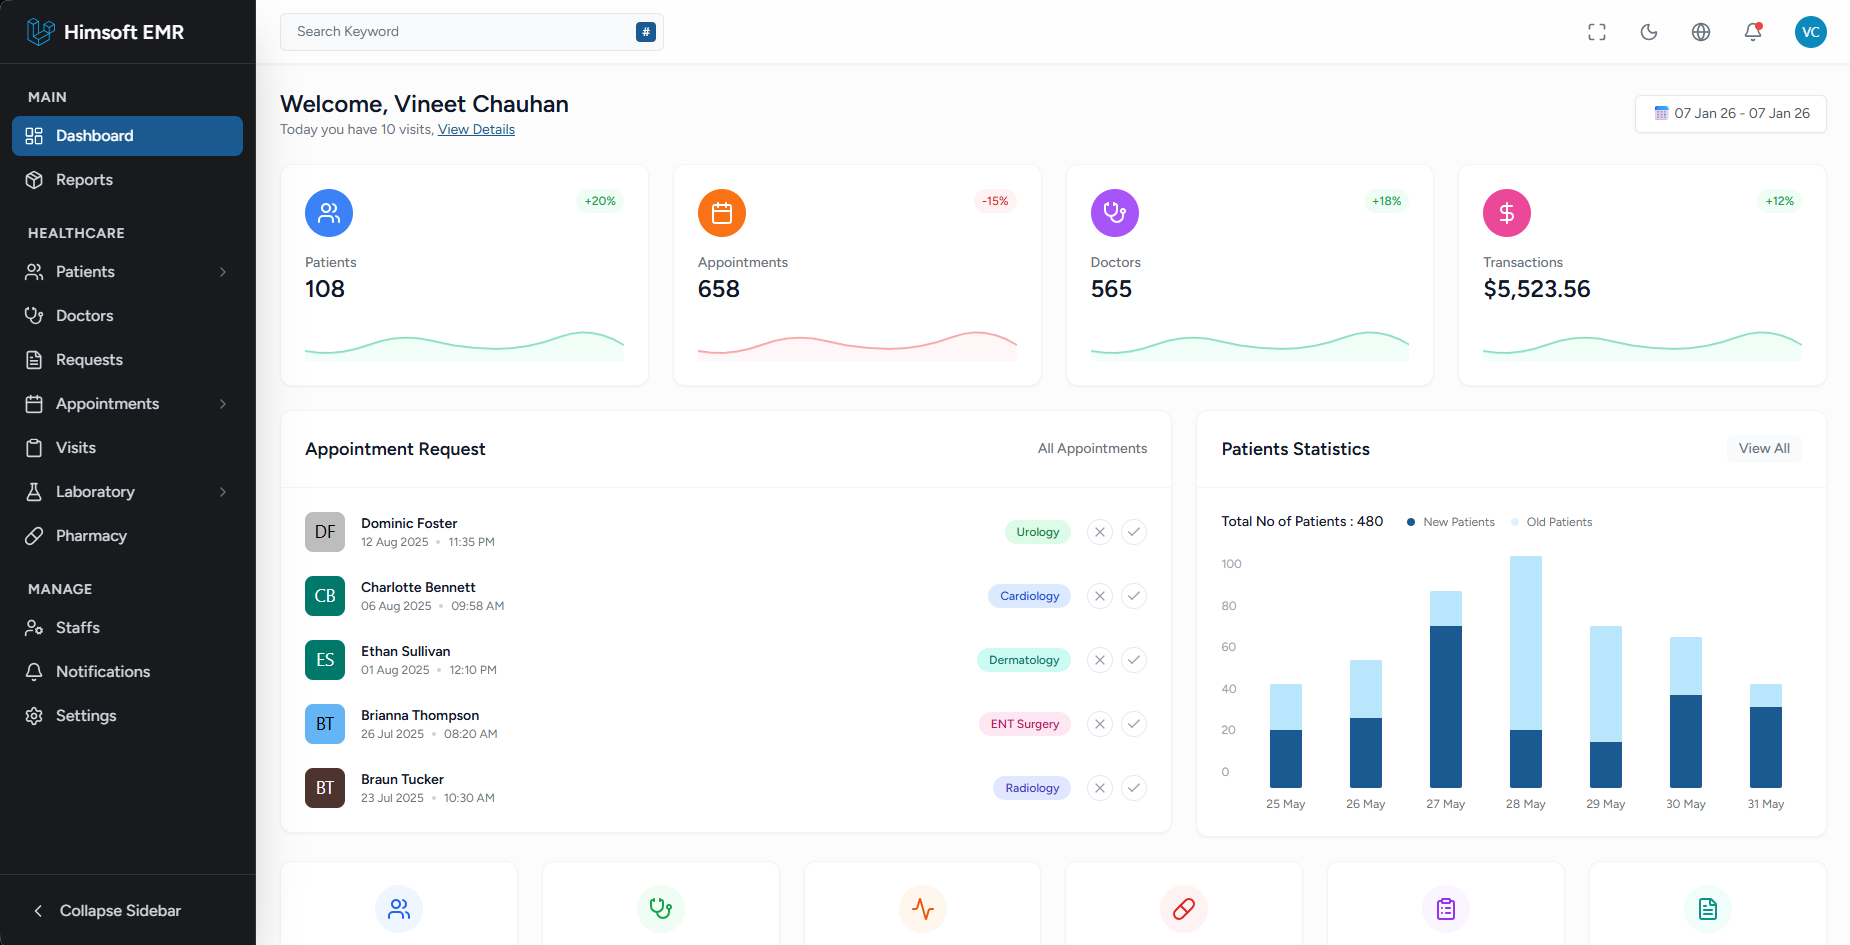Reject Dominic Foster's appointment request

(x=1100, y=532)
